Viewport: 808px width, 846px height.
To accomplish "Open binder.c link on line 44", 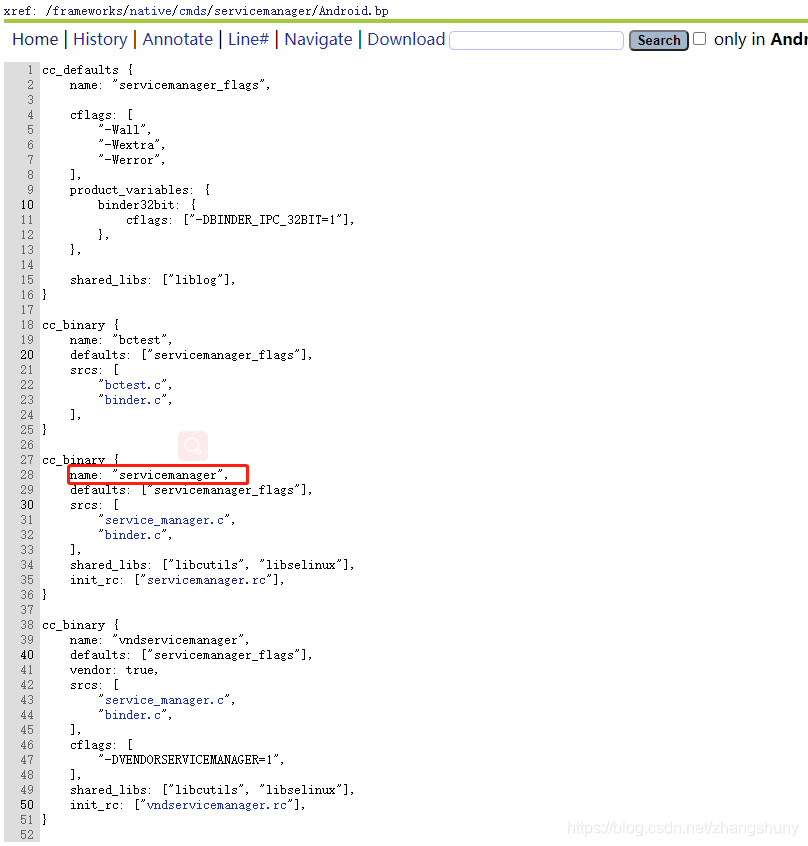I will (133, 715).
